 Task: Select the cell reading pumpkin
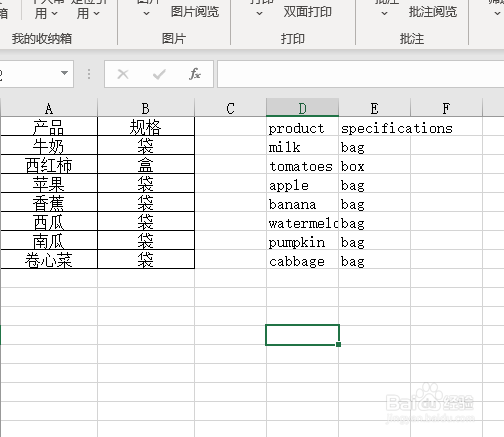302,240
